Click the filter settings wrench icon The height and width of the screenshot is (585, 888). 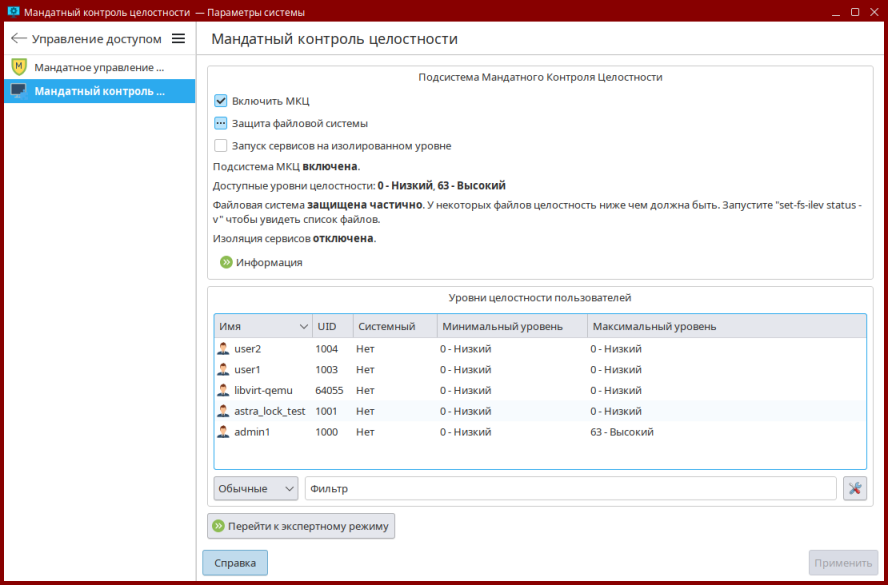855,488
